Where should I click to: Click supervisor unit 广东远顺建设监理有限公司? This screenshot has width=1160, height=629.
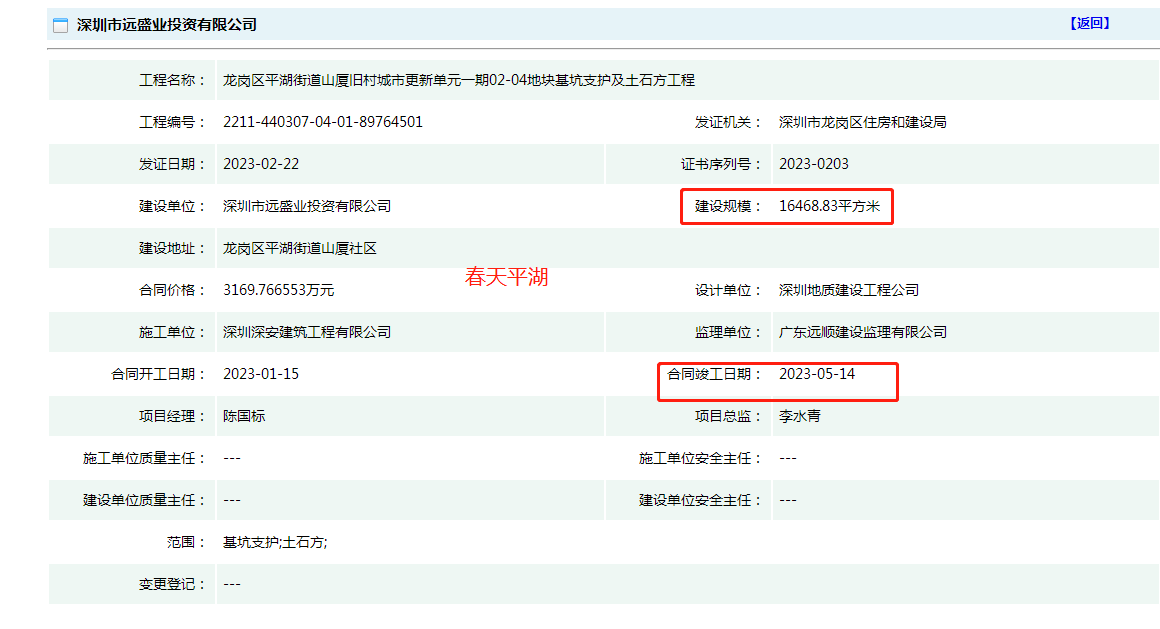point(862,332)
